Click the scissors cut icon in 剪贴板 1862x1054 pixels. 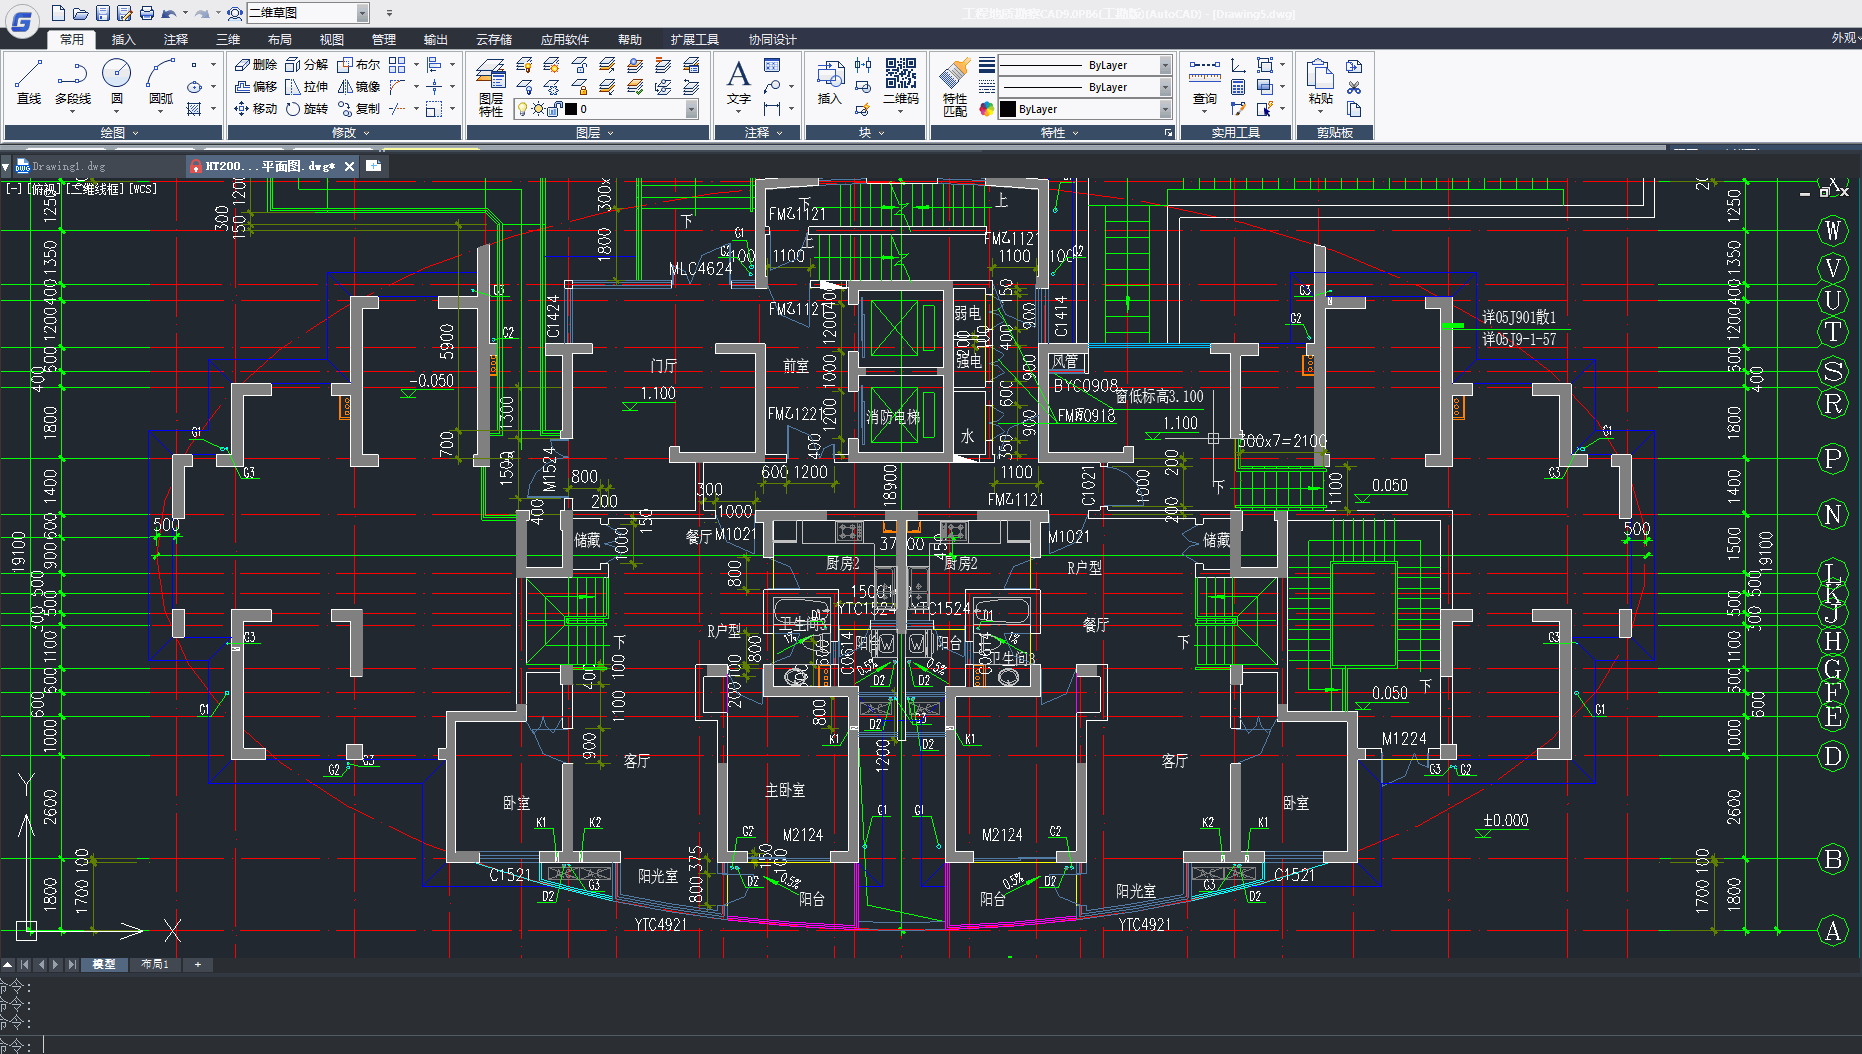click(x=1354, y=88)
